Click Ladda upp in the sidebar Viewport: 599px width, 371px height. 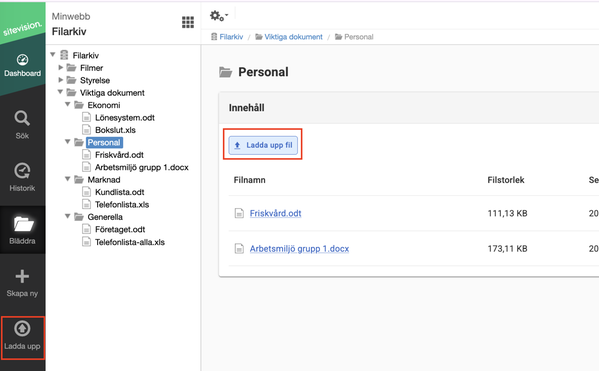[x=22, y=337]
